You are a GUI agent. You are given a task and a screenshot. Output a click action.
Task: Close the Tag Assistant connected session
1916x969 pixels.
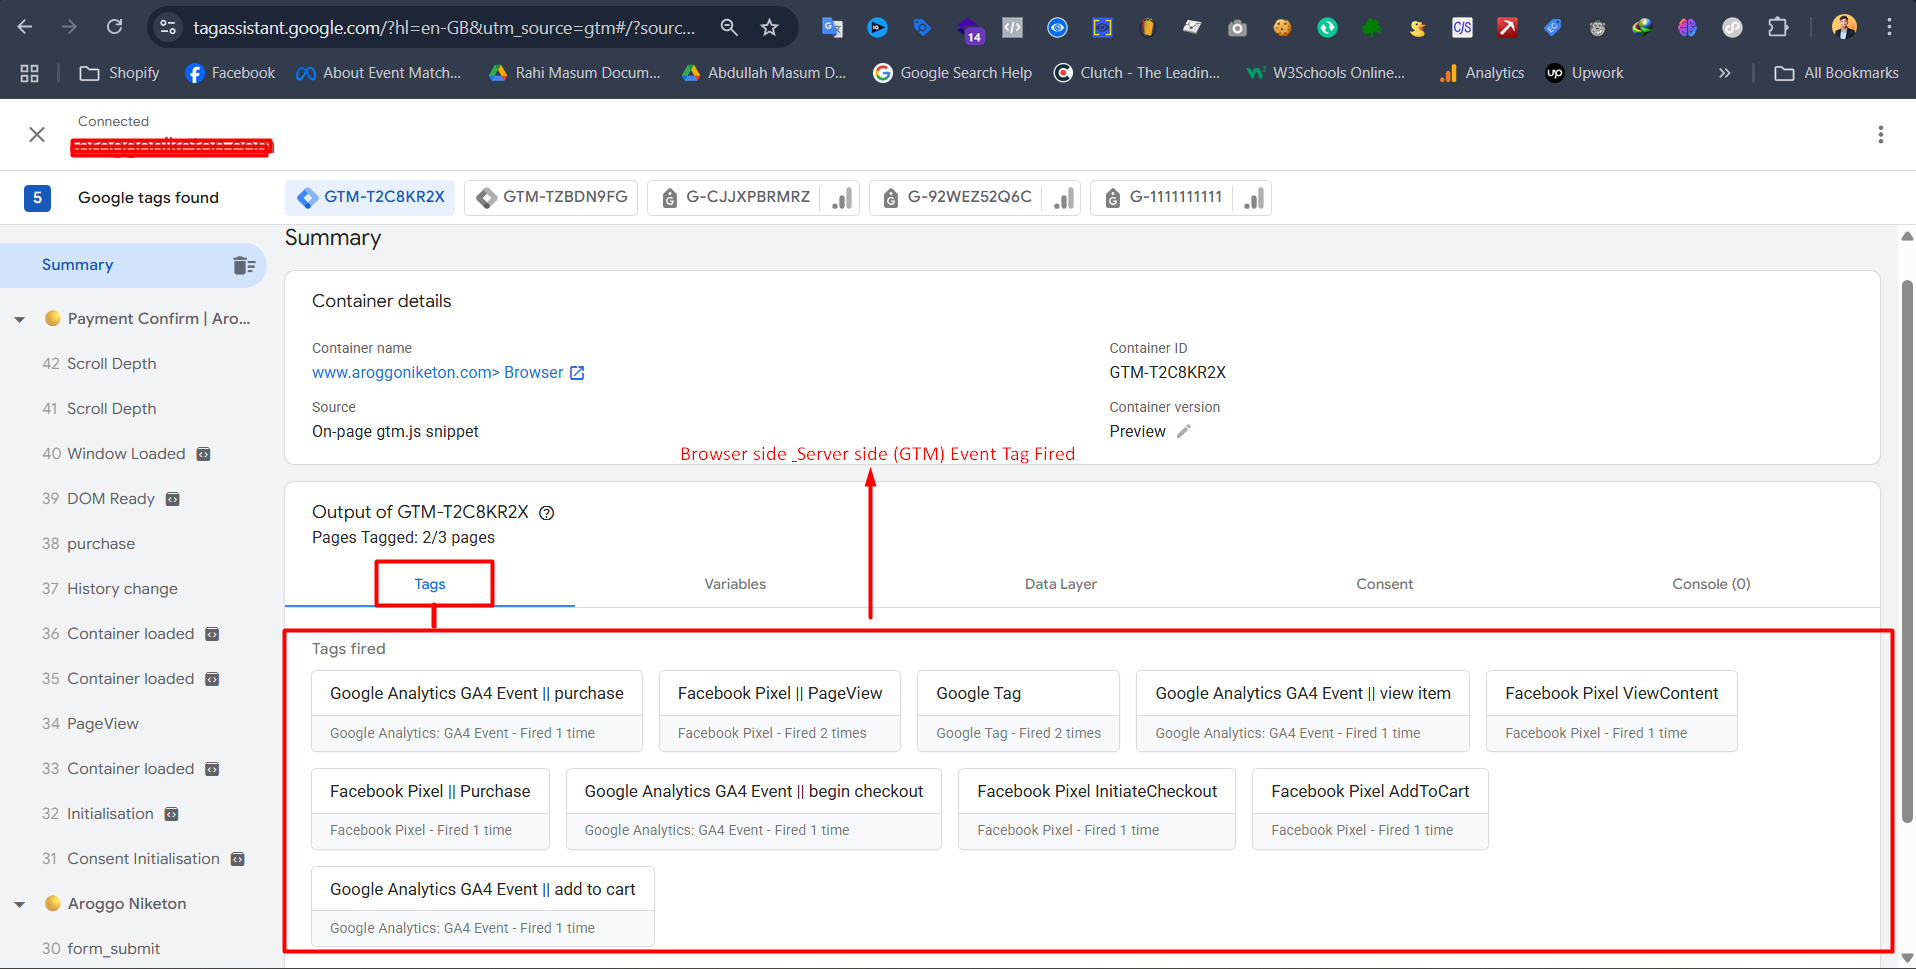click(37, 135)
